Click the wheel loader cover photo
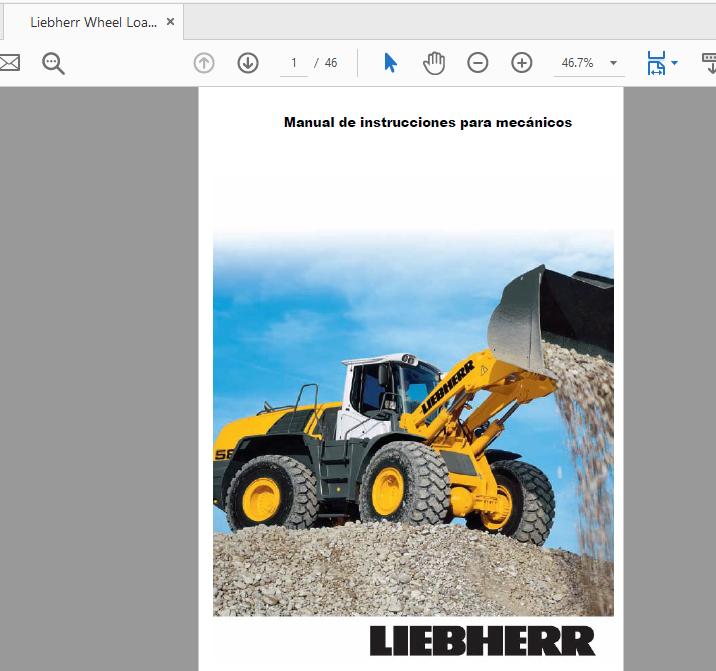Viewport: 716px width, 671px height. 413,423
